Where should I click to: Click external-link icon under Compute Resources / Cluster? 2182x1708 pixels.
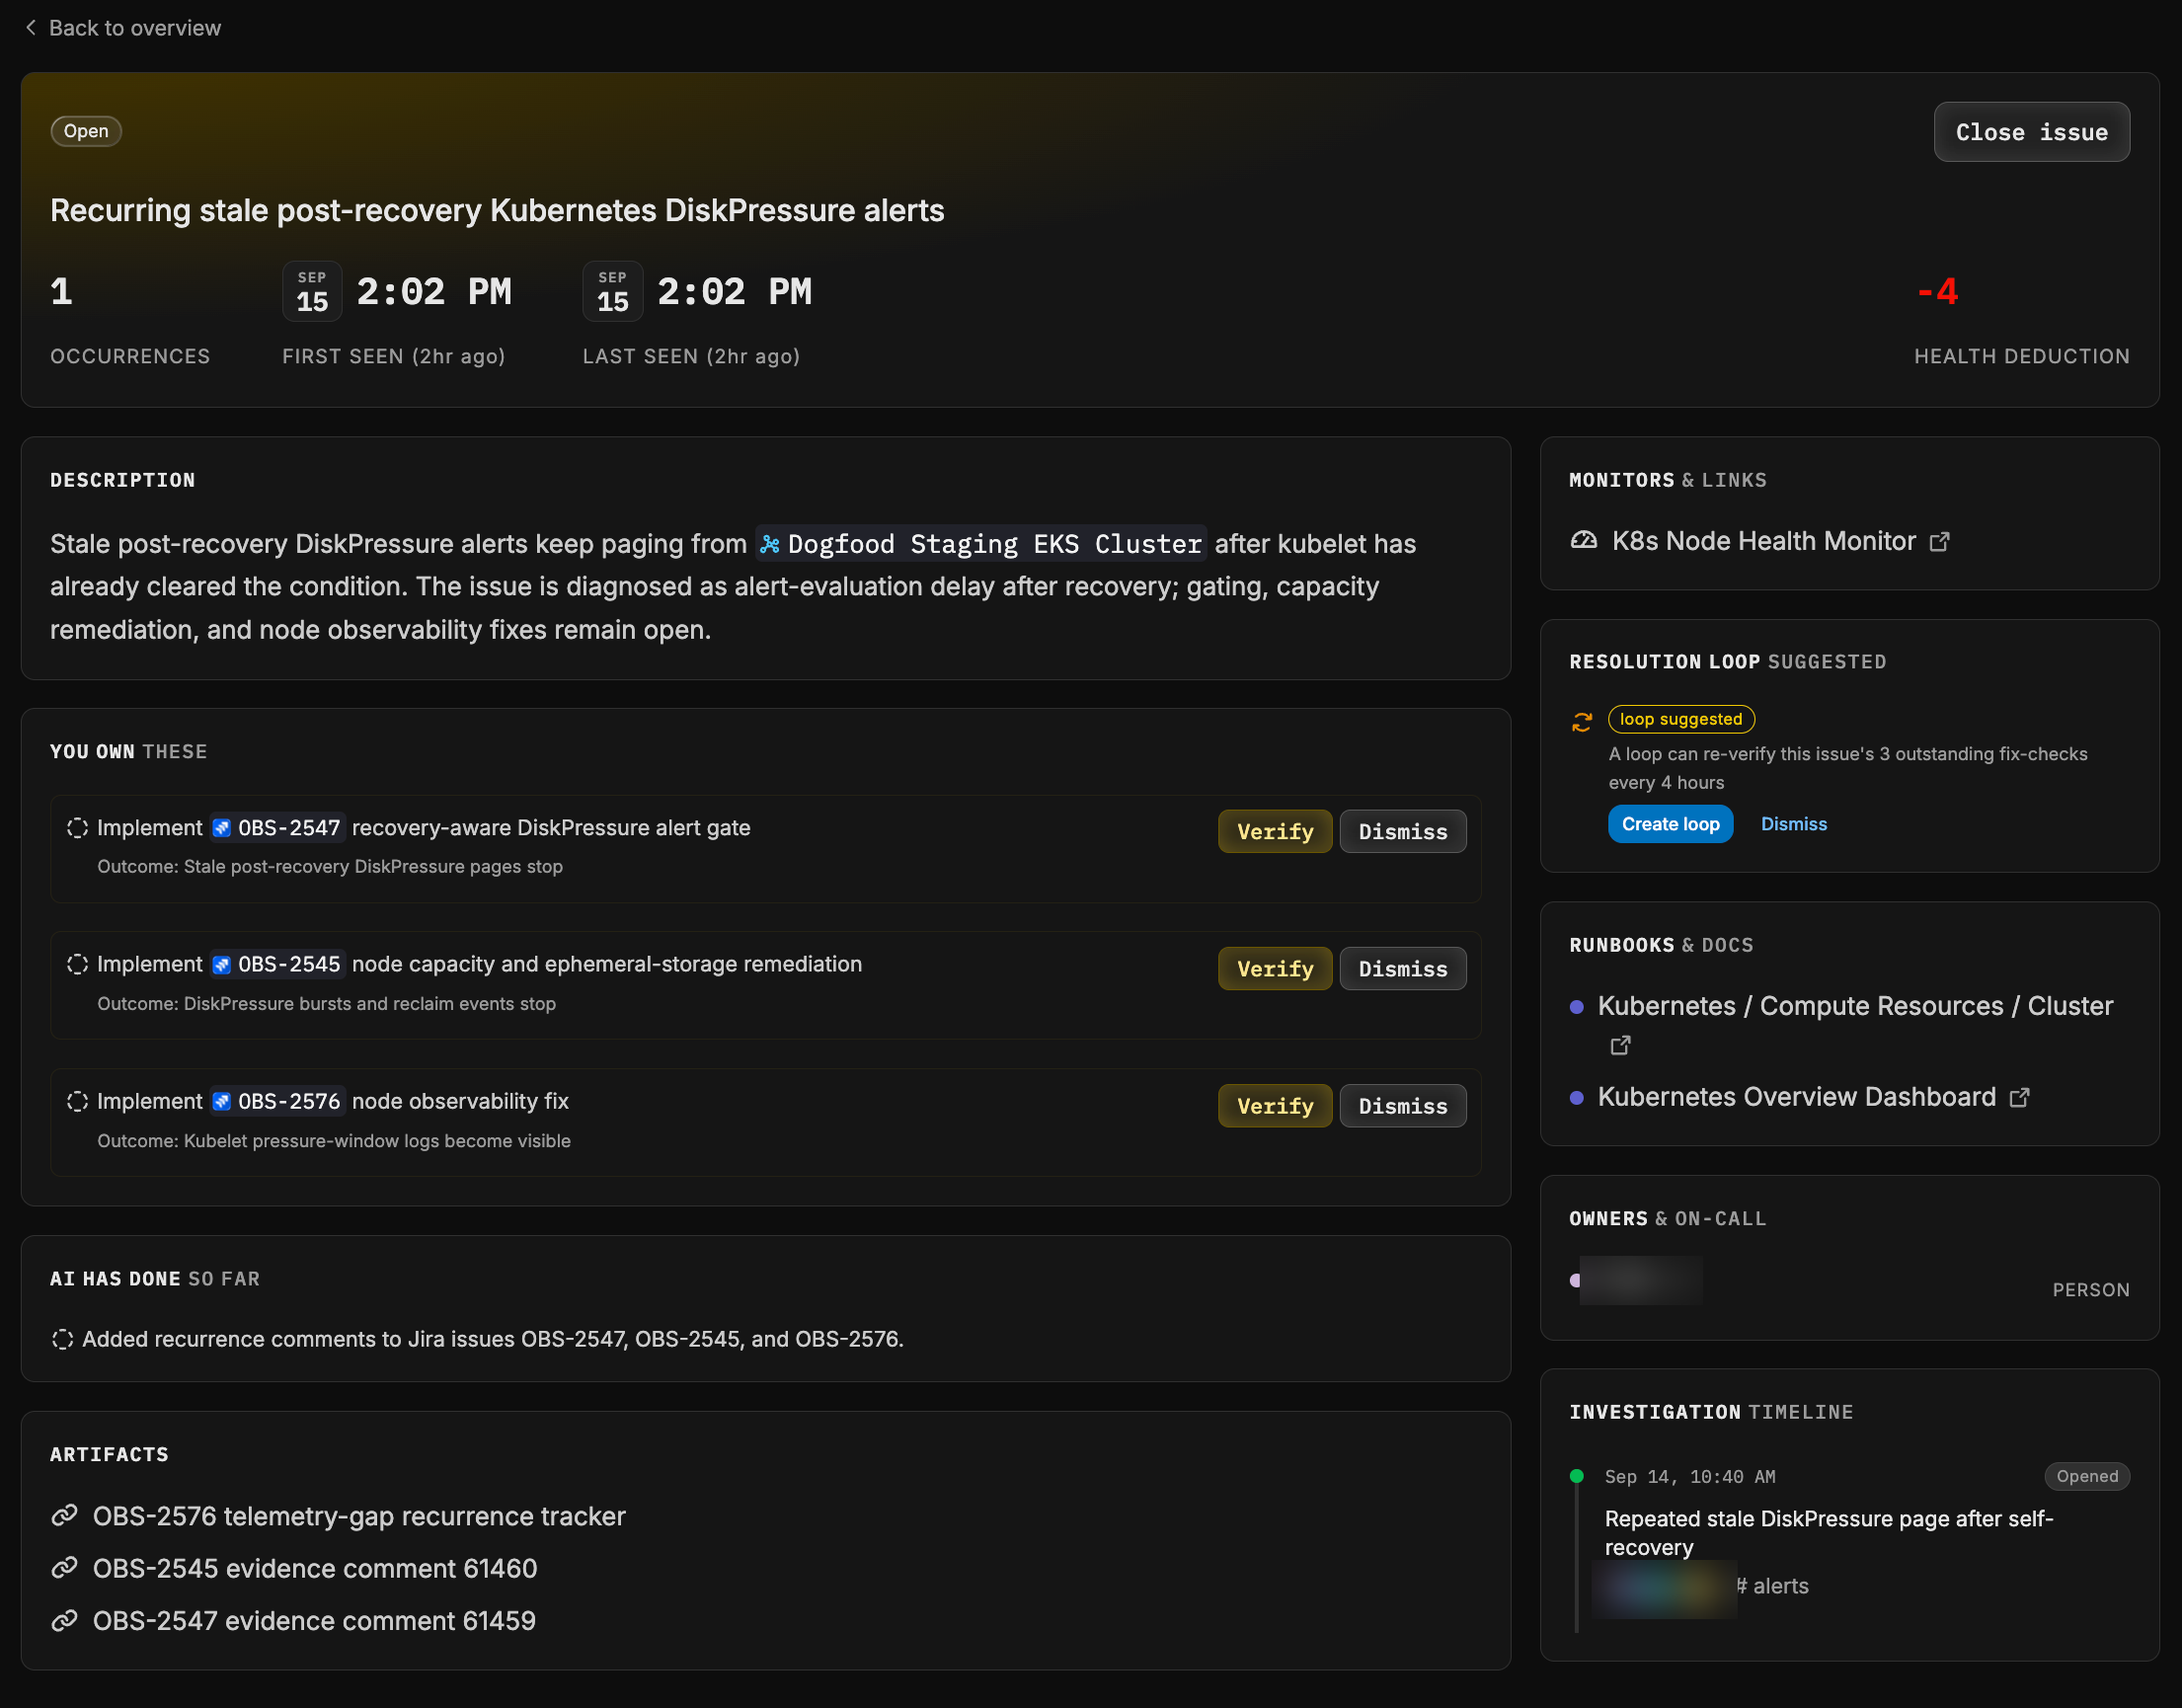1620,1045
